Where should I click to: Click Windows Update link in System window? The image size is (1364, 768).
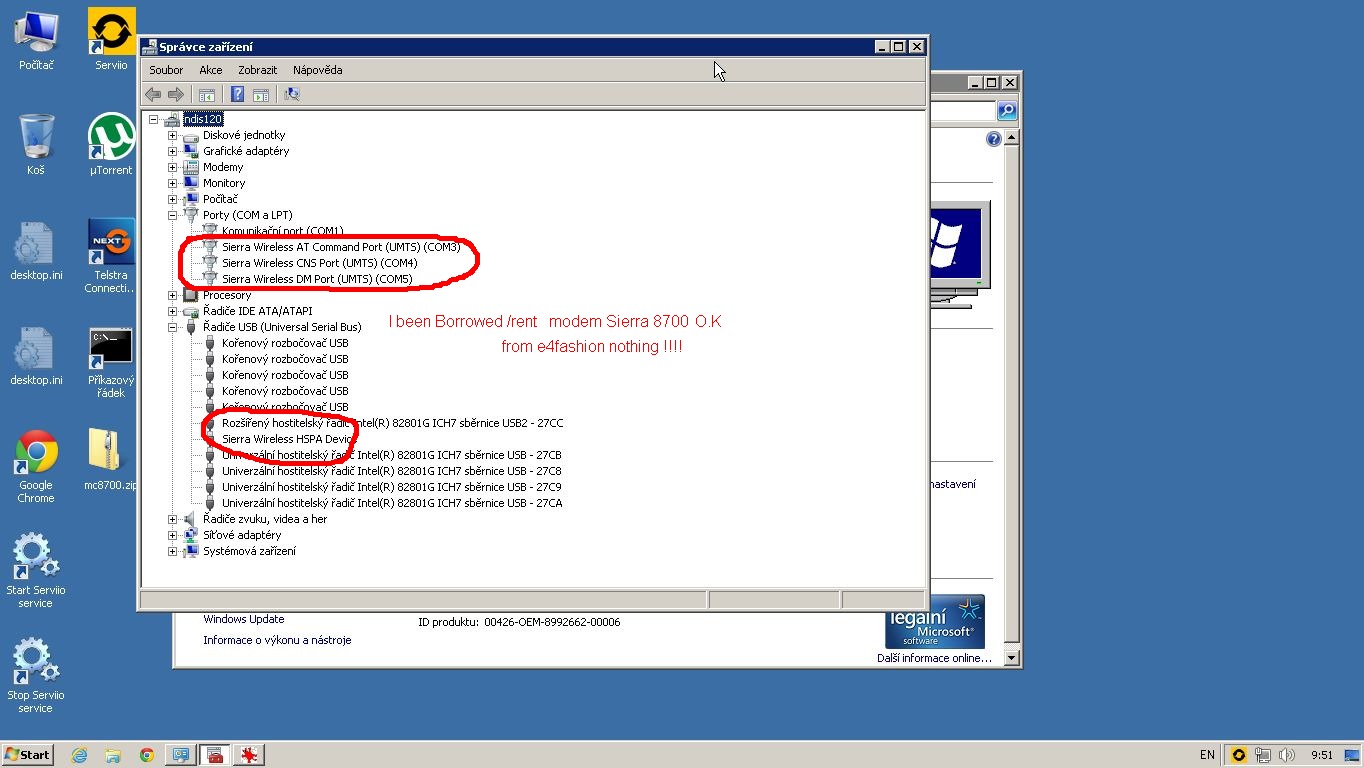[244, 619]
